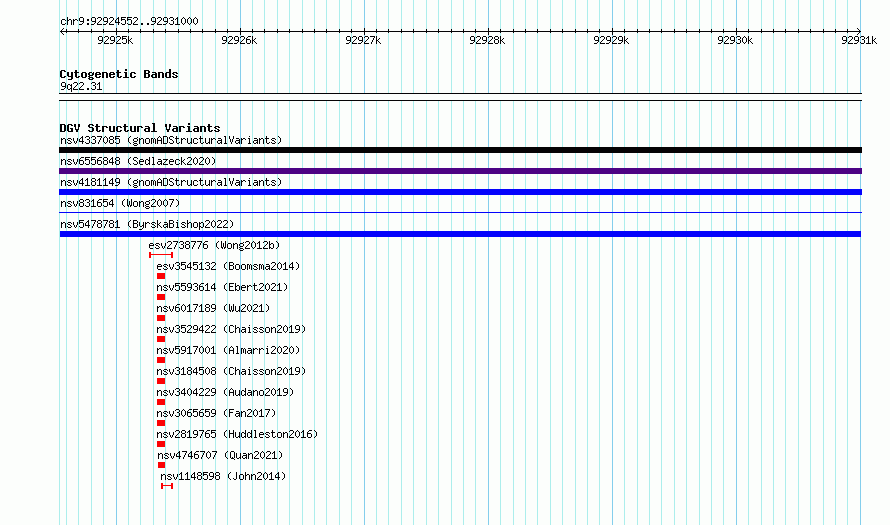890x525 pixels.
Task: Click the chr9:92924552..92931000 coordinates text
Action: [x=129, y=21]
